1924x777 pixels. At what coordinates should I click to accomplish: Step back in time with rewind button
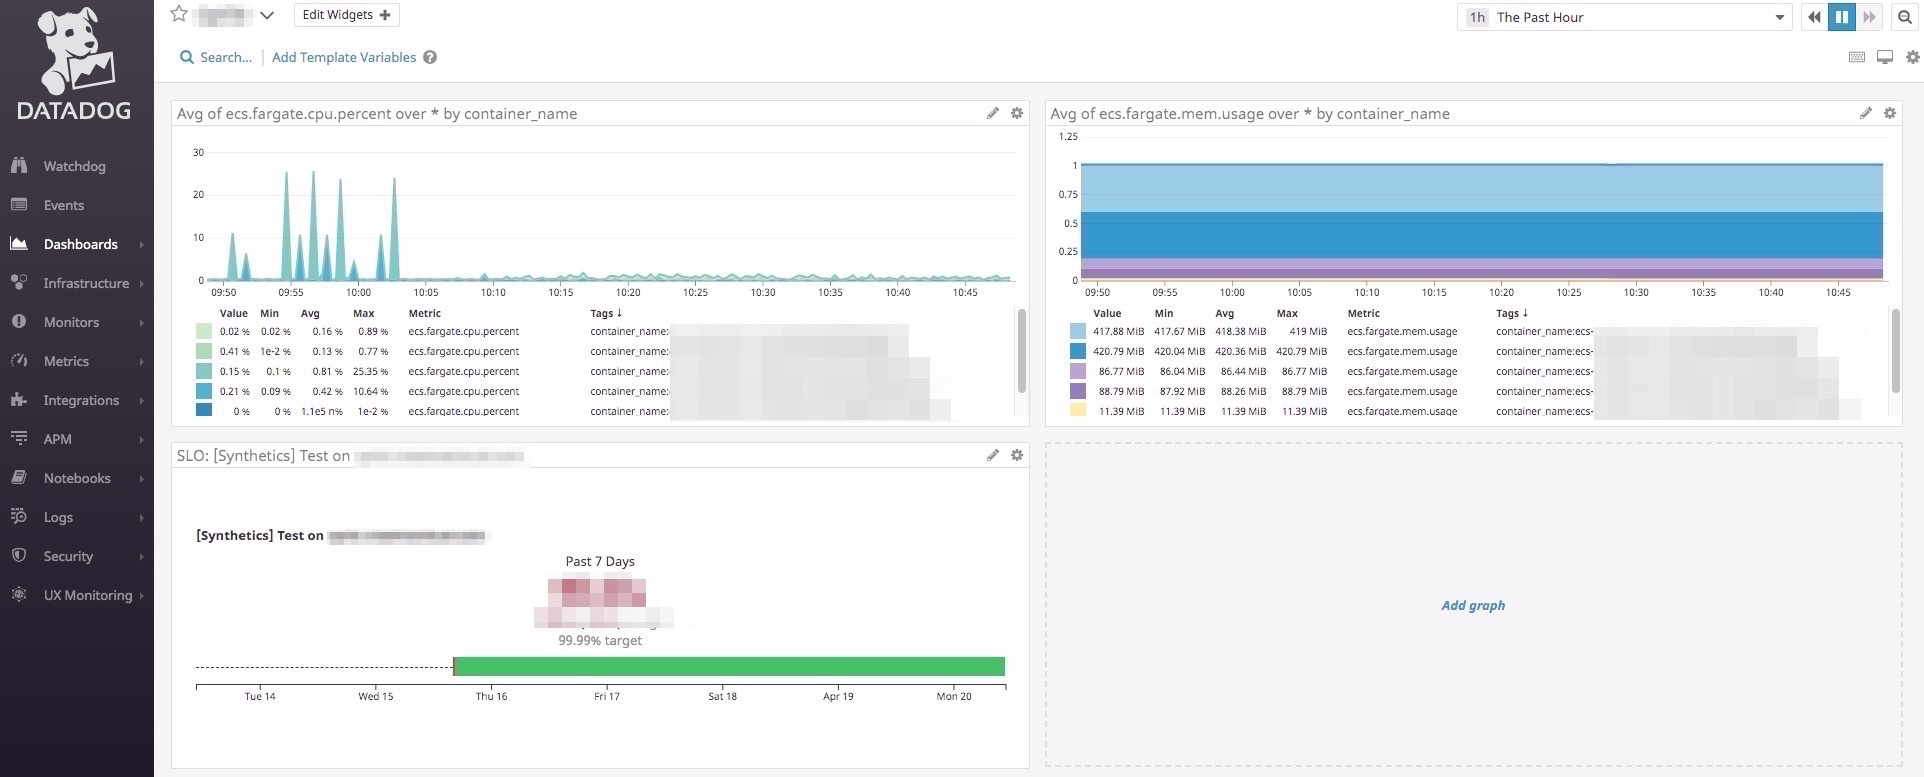pyautogui.click(x=1814, y=17)
